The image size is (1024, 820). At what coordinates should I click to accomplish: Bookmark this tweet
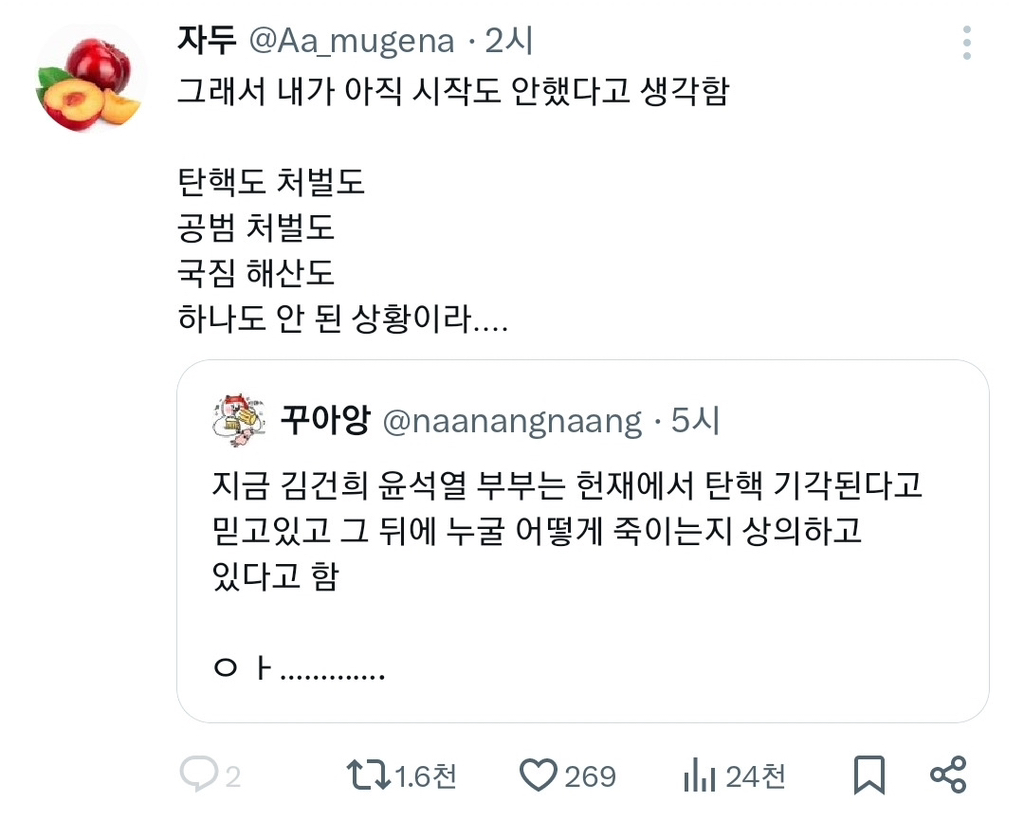869,775
